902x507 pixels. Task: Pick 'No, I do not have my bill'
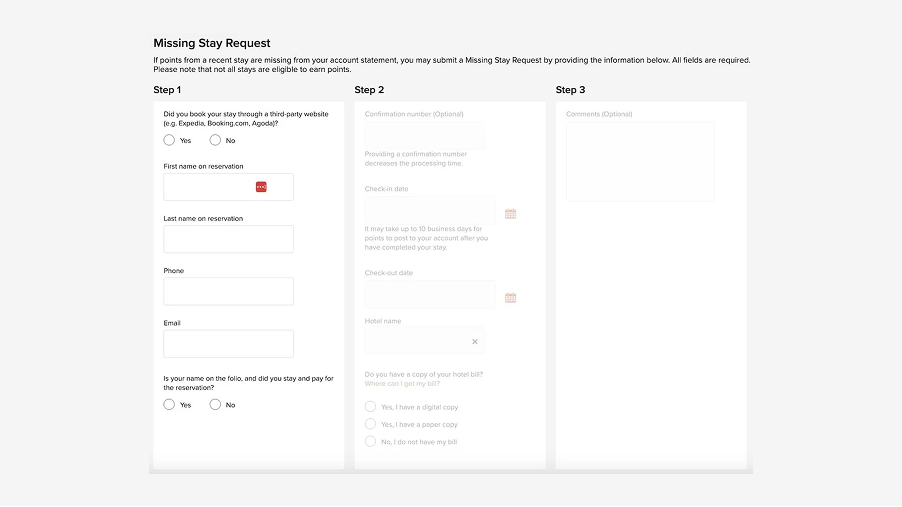pos(371,441)
